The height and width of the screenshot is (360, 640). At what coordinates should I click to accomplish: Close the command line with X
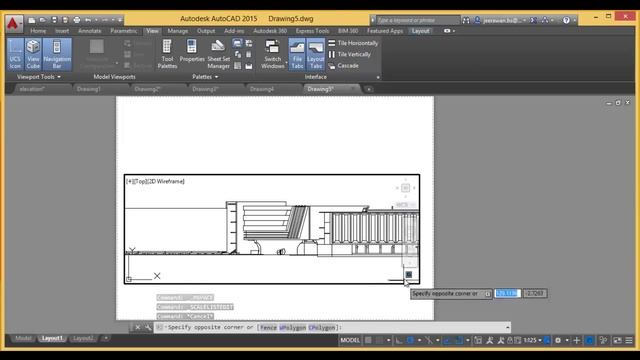coord(138,327)
